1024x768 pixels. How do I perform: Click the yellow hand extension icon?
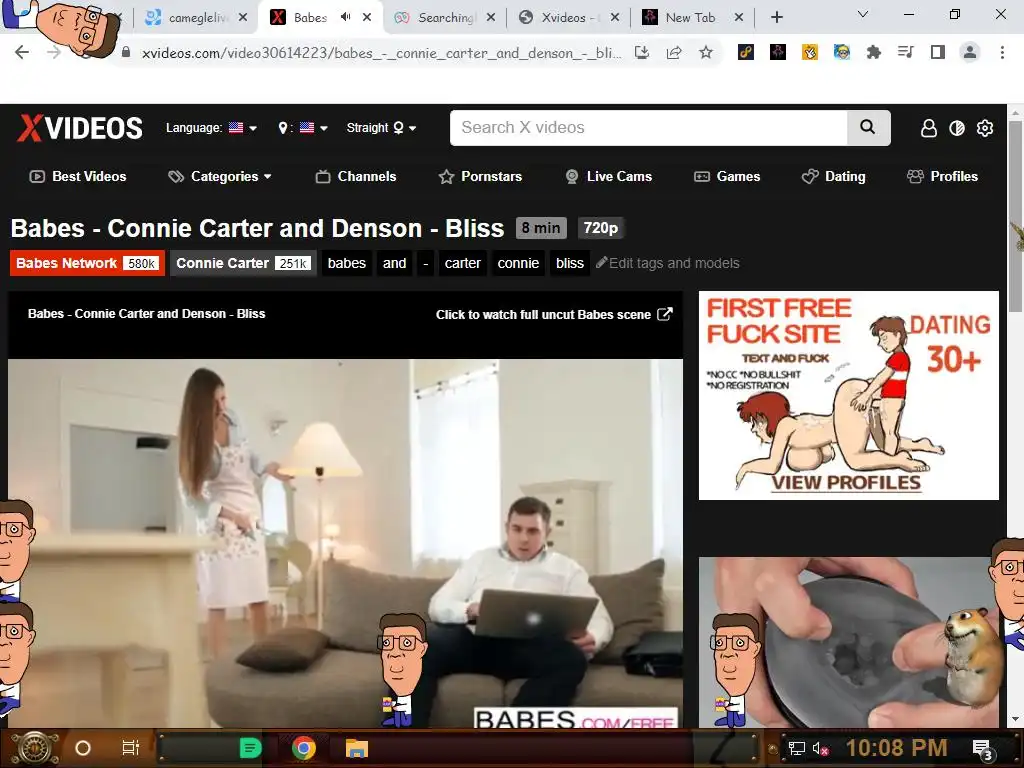click(810, 52)
